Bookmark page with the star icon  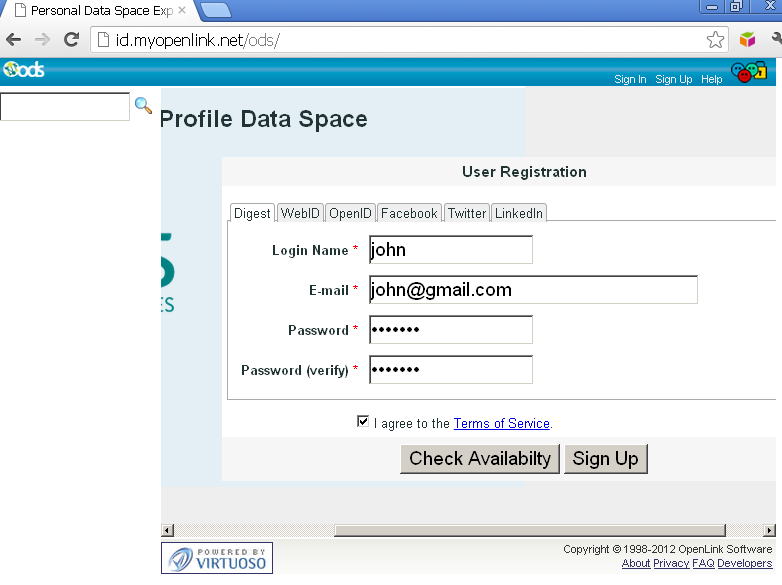click(x=715, y=40)
